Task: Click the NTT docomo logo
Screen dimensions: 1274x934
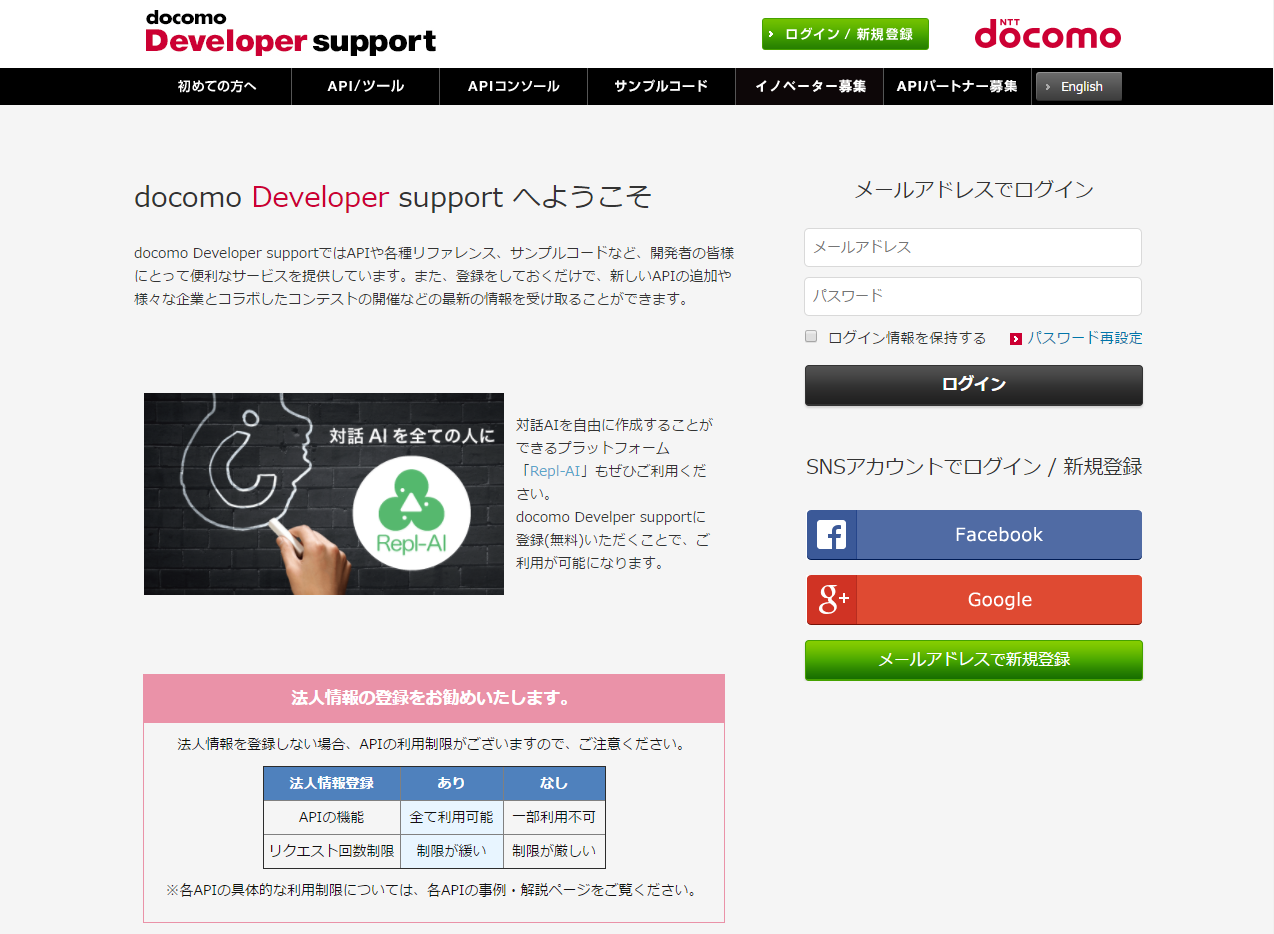Action: [1047, 33]
